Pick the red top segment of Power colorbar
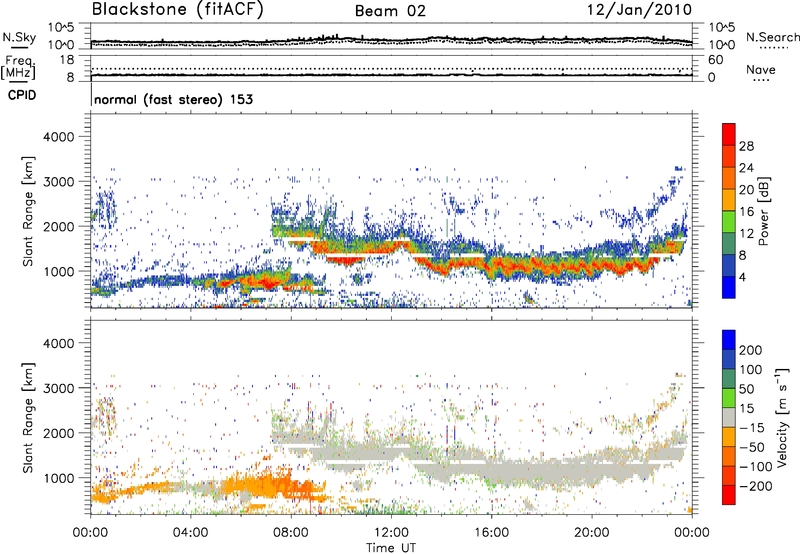Image resolution: width=800 pixels, height=554 pixels. point(729,135)
